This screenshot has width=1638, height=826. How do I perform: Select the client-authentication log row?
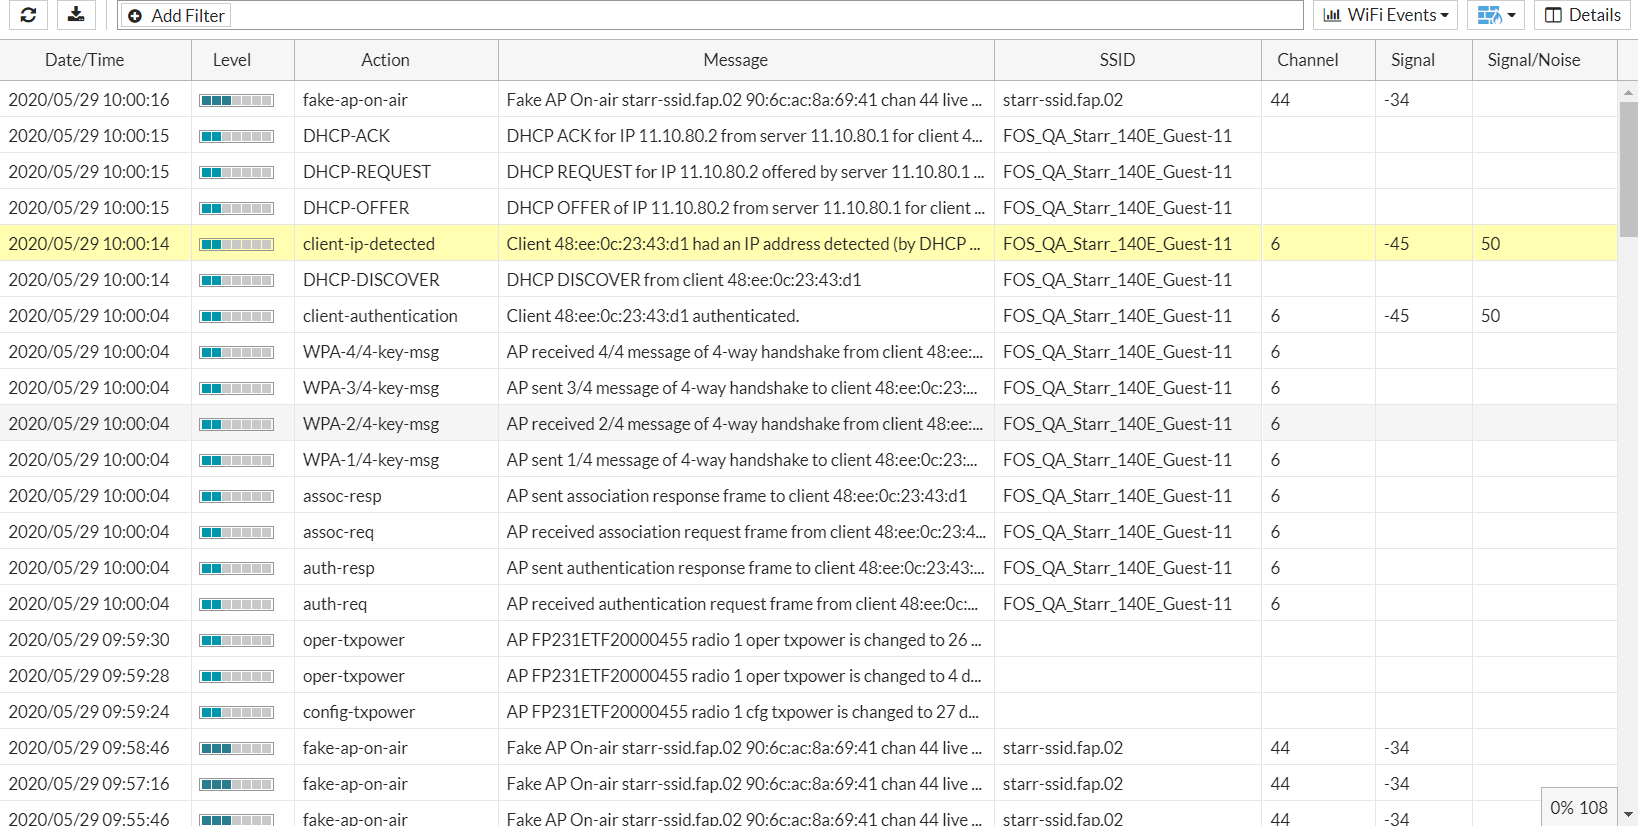click(380, 316)
